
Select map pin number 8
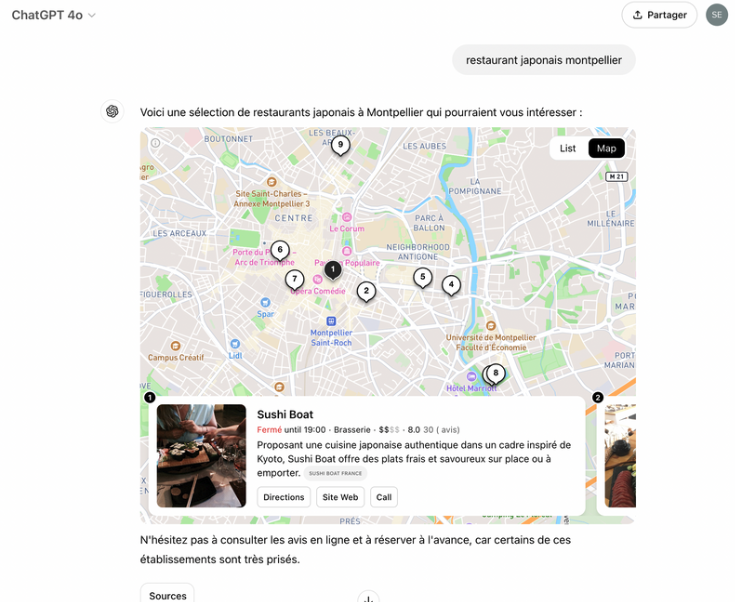point(495,374)
